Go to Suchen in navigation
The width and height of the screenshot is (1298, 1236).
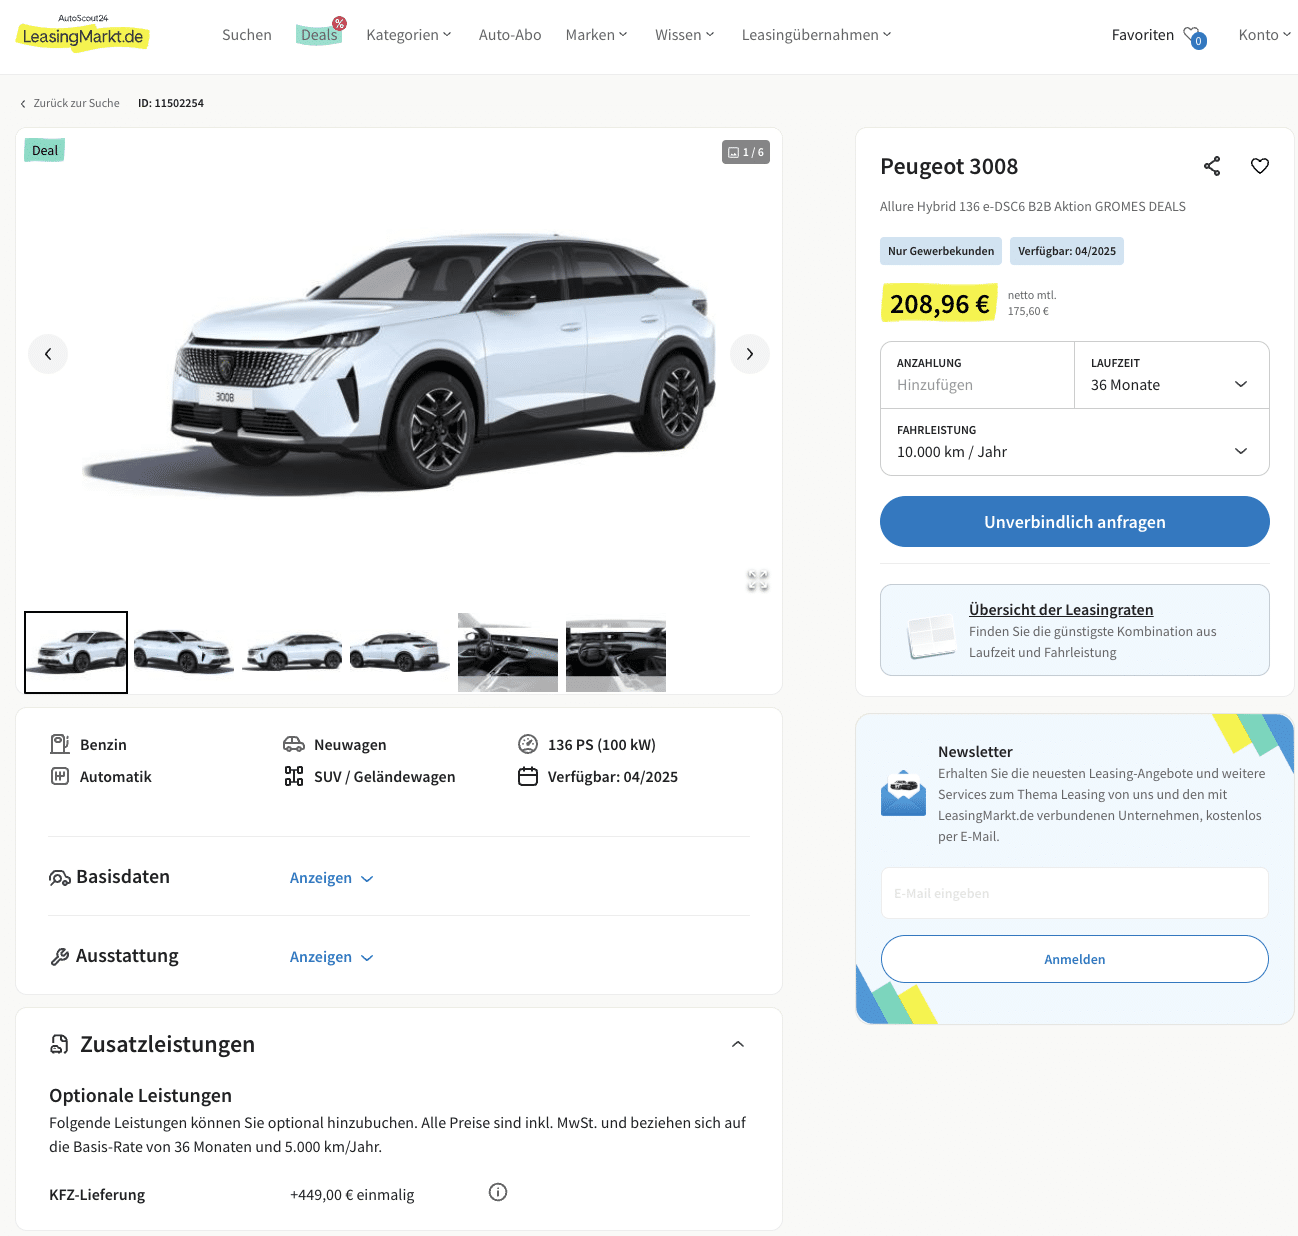point(247,35)
